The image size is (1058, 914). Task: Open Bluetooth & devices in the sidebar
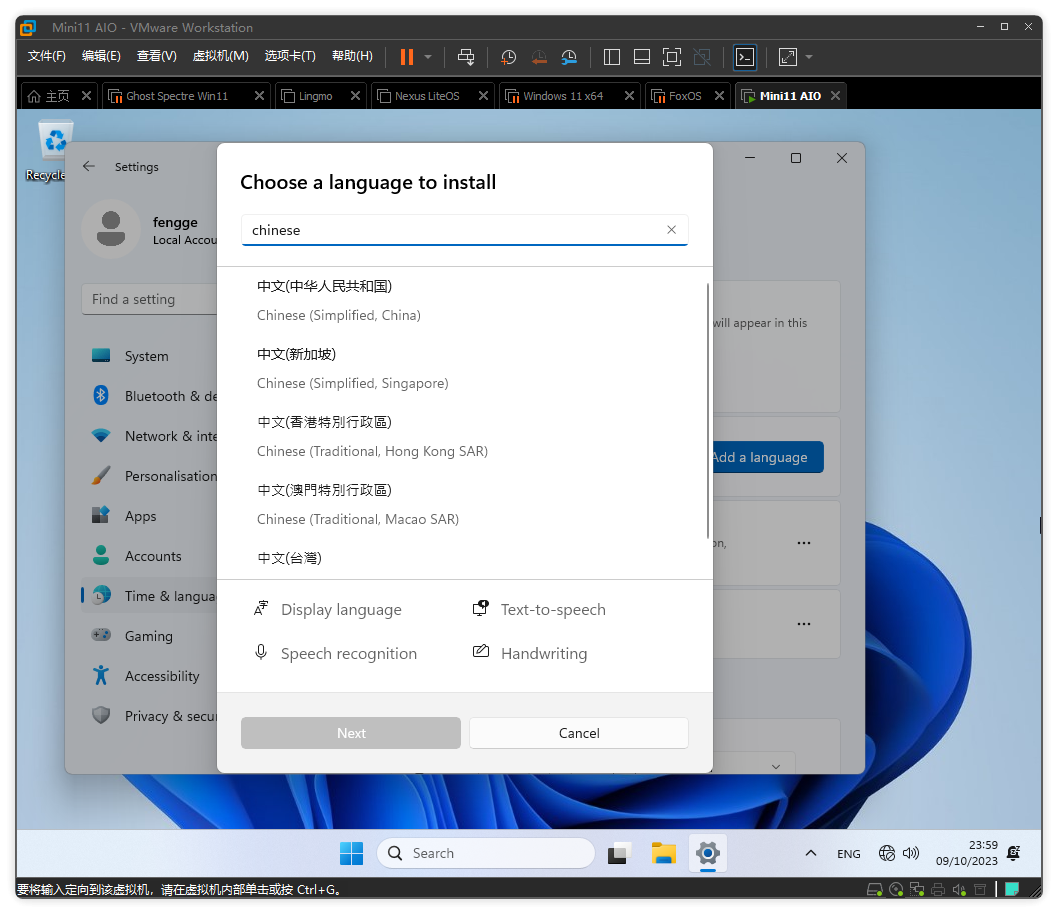pyautogui.click(x=150, y=396)
